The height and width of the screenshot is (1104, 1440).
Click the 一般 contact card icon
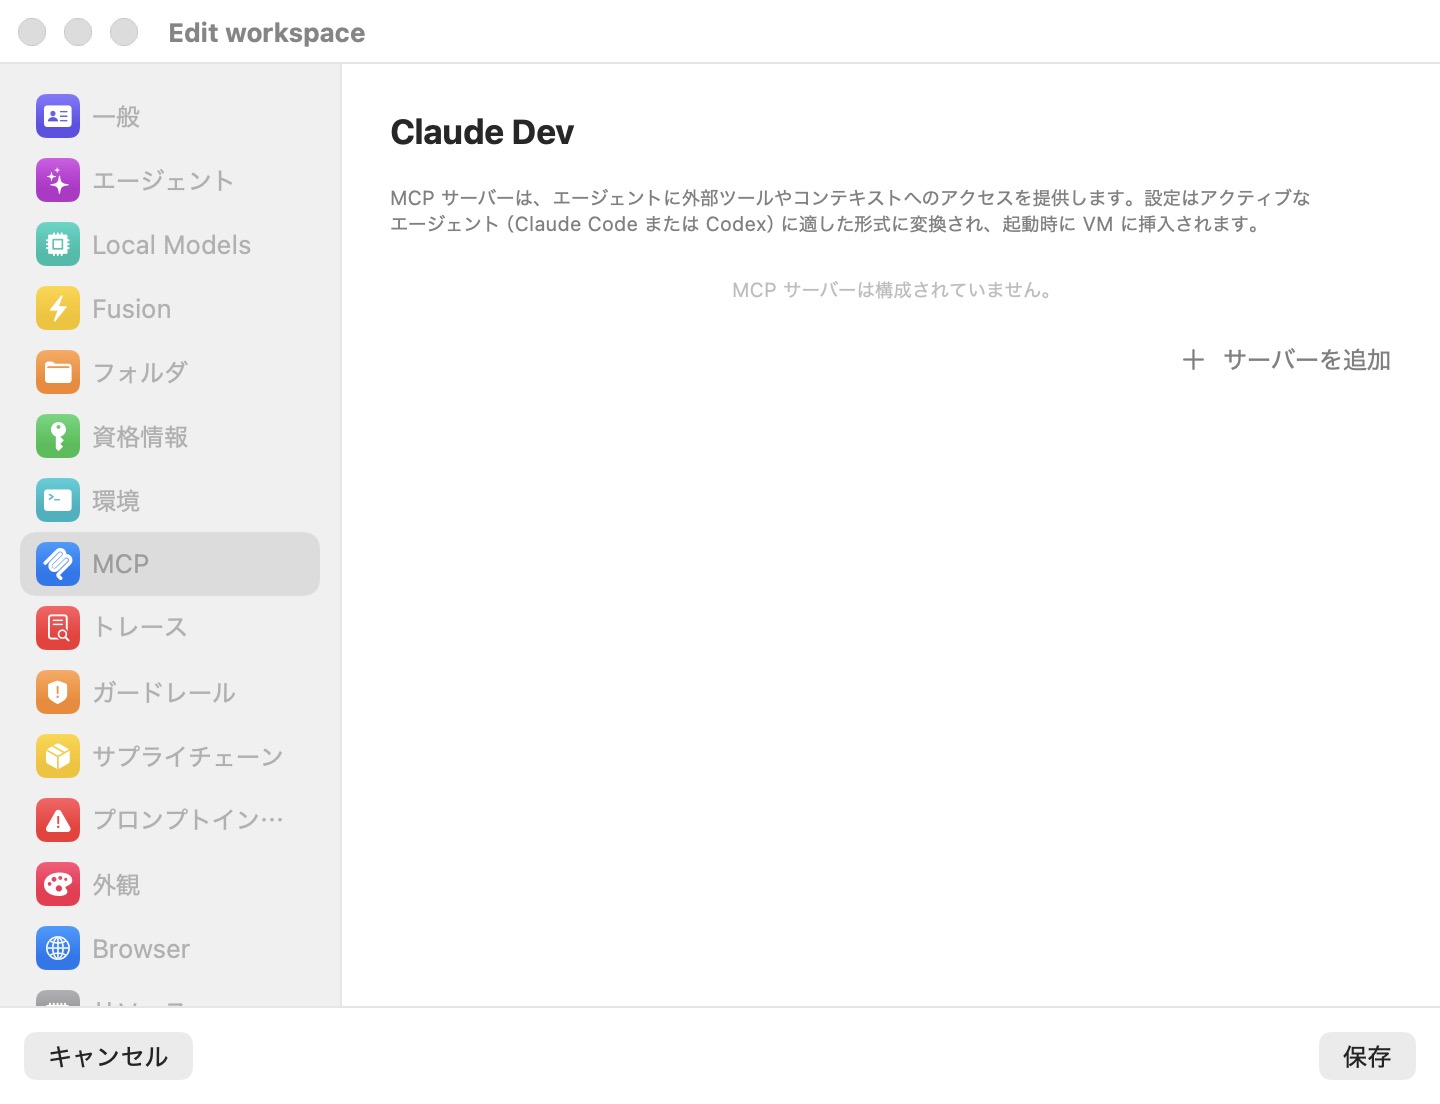point(58,116)
